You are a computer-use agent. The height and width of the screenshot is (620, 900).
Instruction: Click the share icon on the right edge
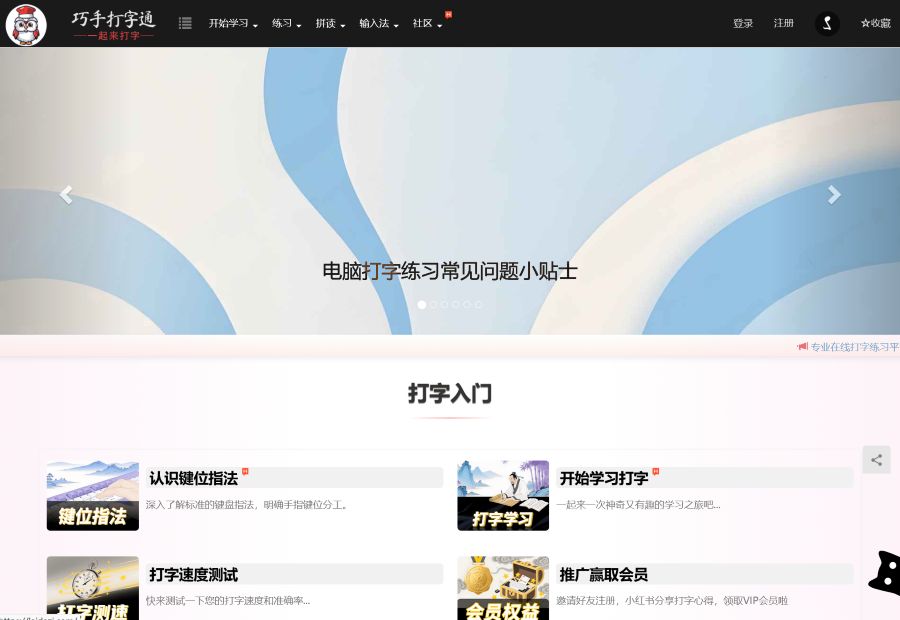point(876,459)
